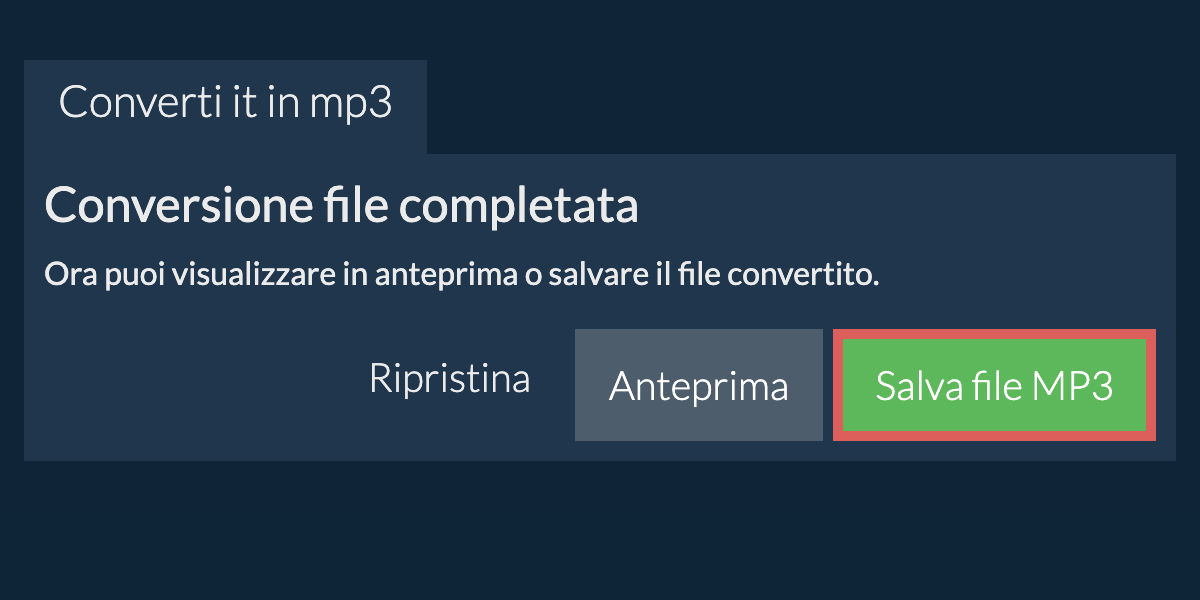Reset the conversion using Ripristina
This screenshot has height=600, width=1200.
(x=449, y=379)
